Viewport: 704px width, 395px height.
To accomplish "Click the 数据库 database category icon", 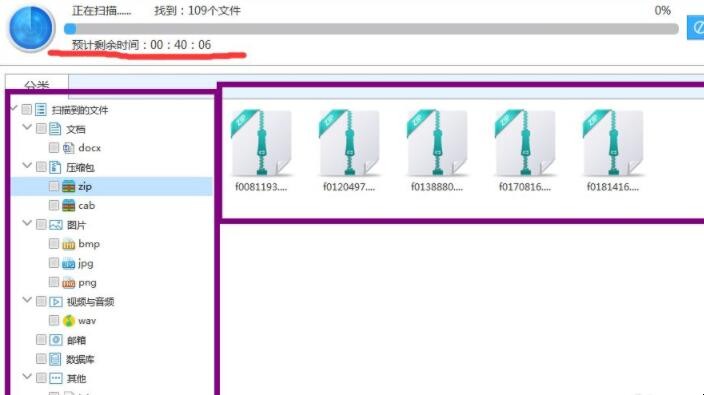I will [x=55, y=359].
